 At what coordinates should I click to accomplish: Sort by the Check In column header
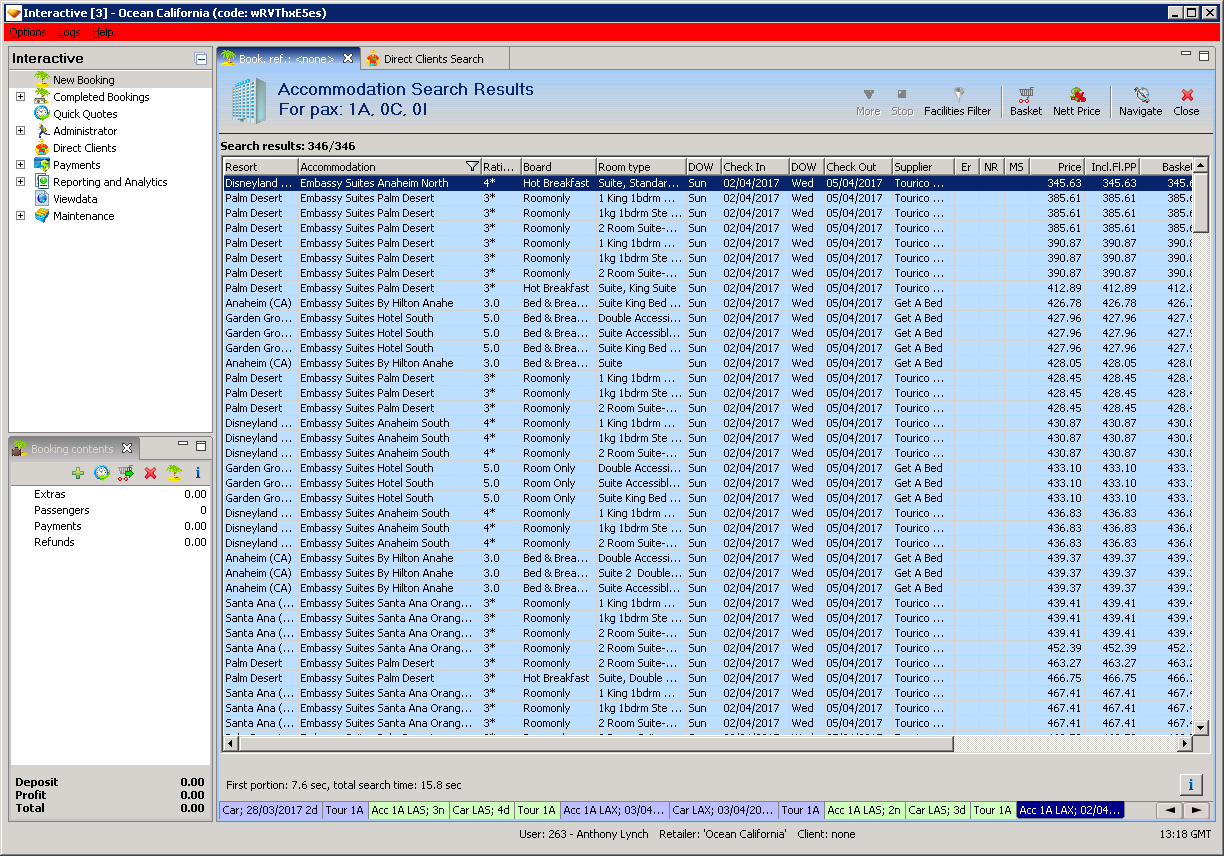coord(755,167)
